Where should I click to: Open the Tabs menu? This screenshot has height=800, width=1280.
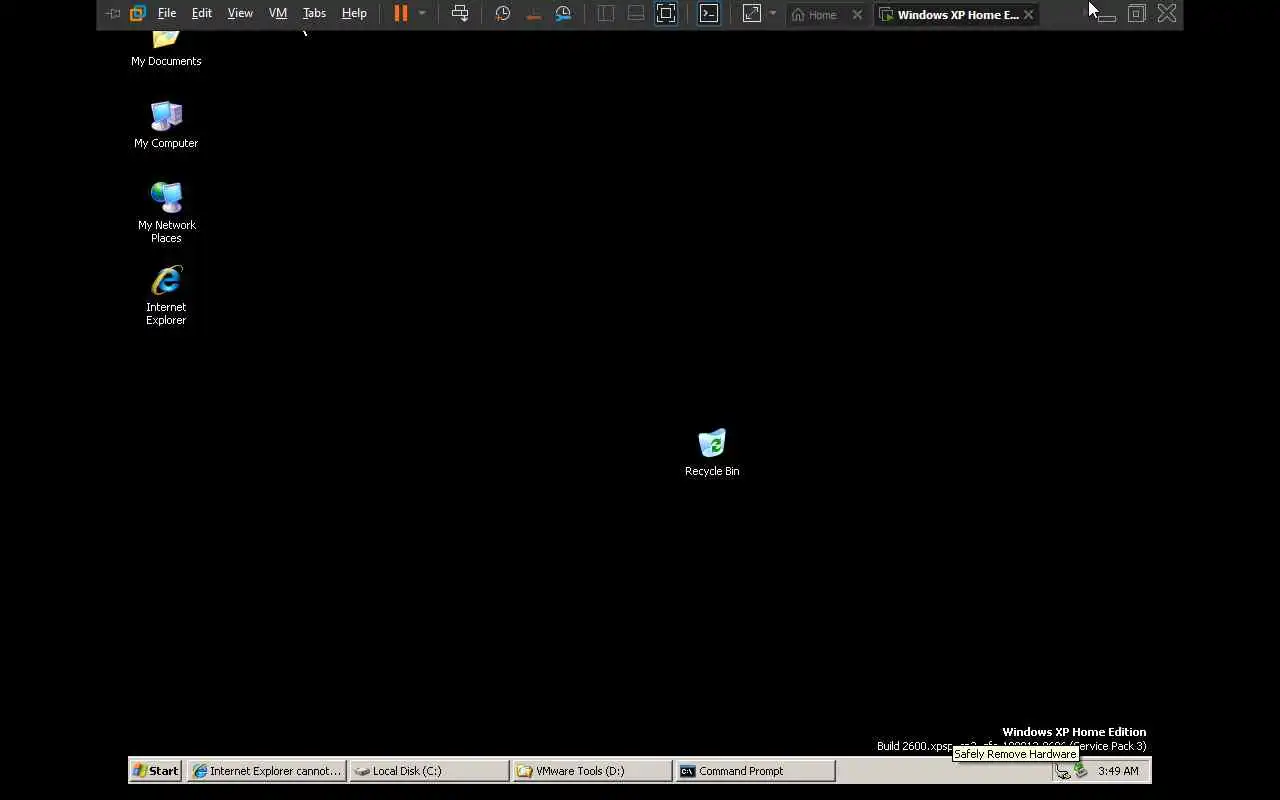click(x=314, y=14)
